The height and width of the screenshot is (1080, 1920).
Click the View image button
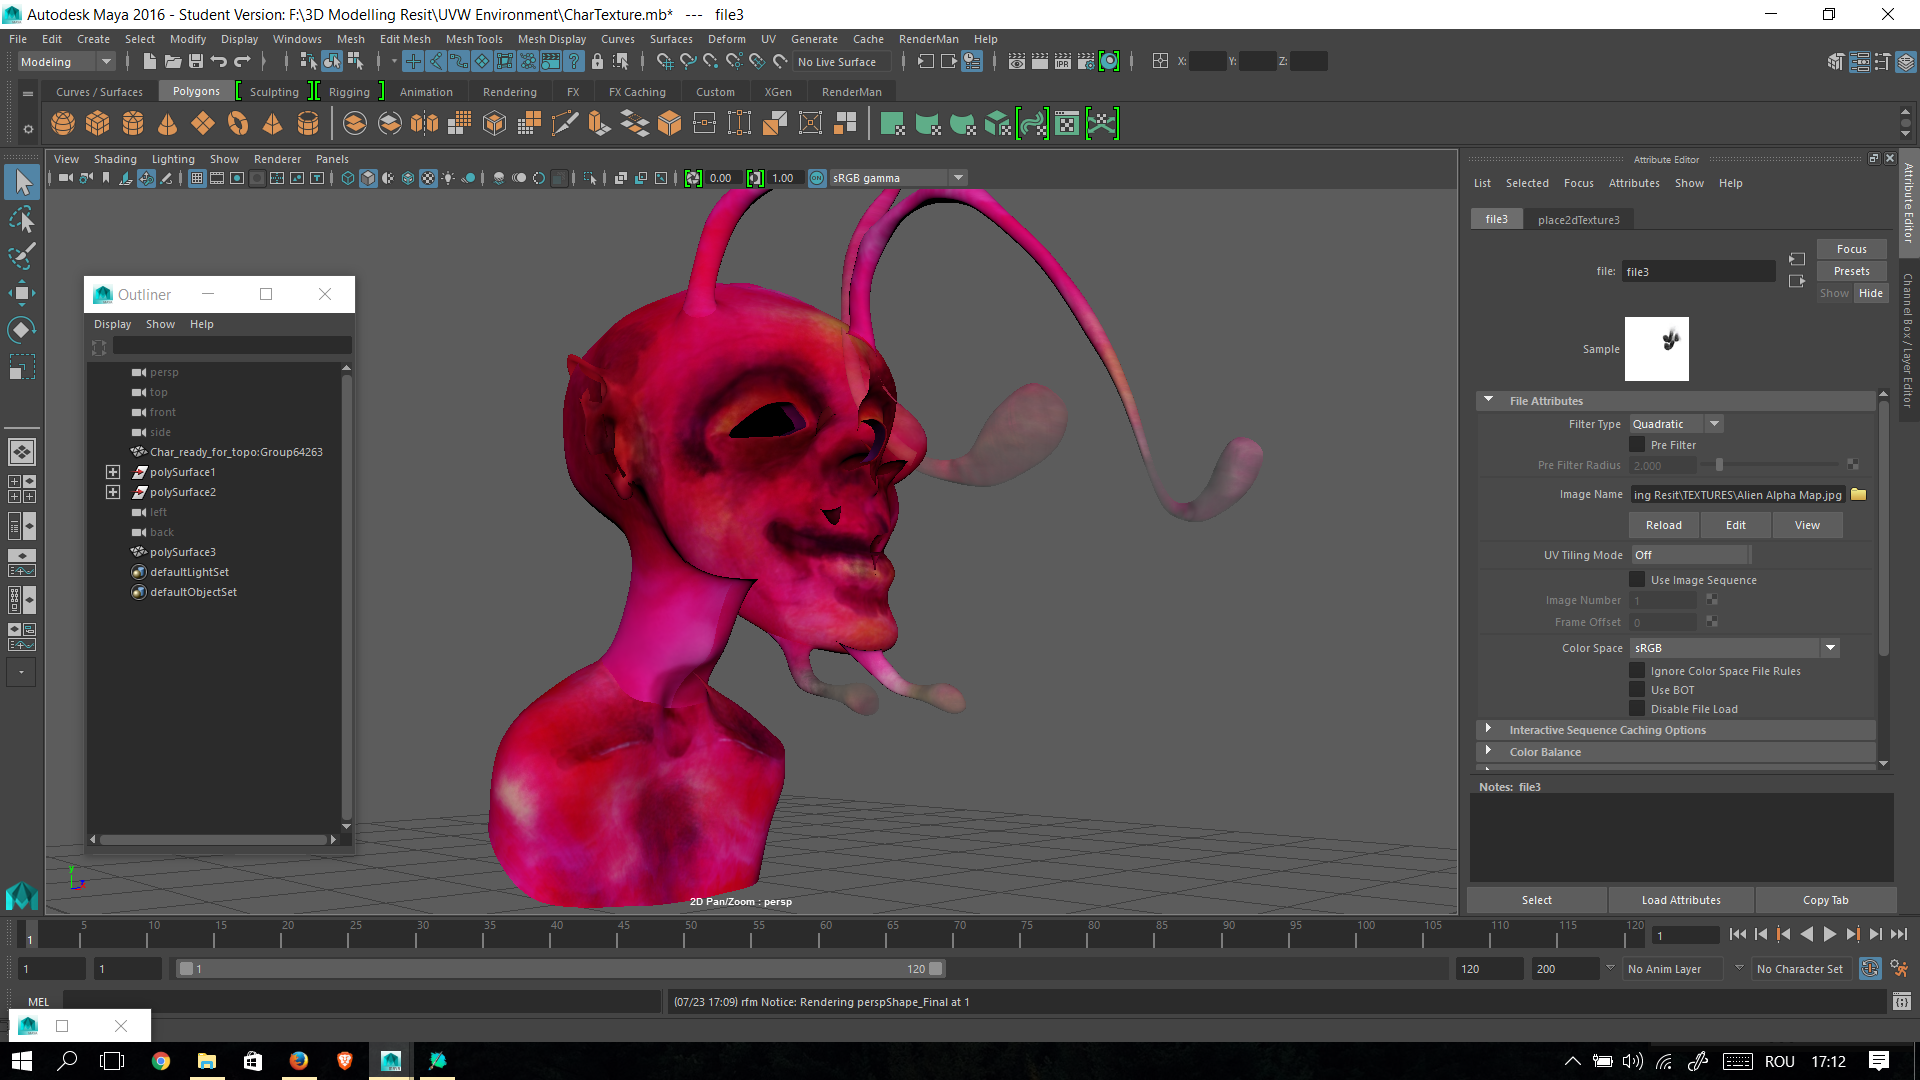coord(1807,525)
